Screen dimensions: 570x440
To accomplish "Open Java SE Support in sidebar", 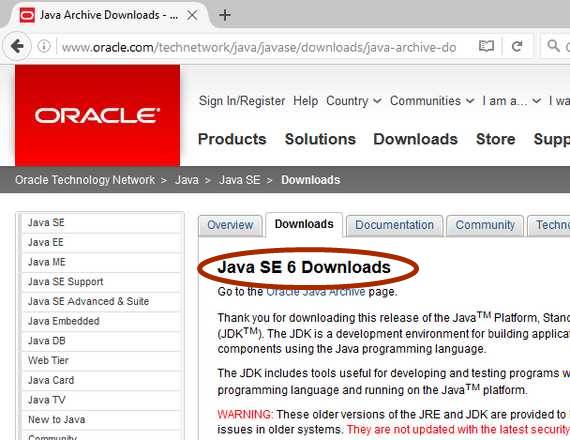I will (x=101, y=281).
